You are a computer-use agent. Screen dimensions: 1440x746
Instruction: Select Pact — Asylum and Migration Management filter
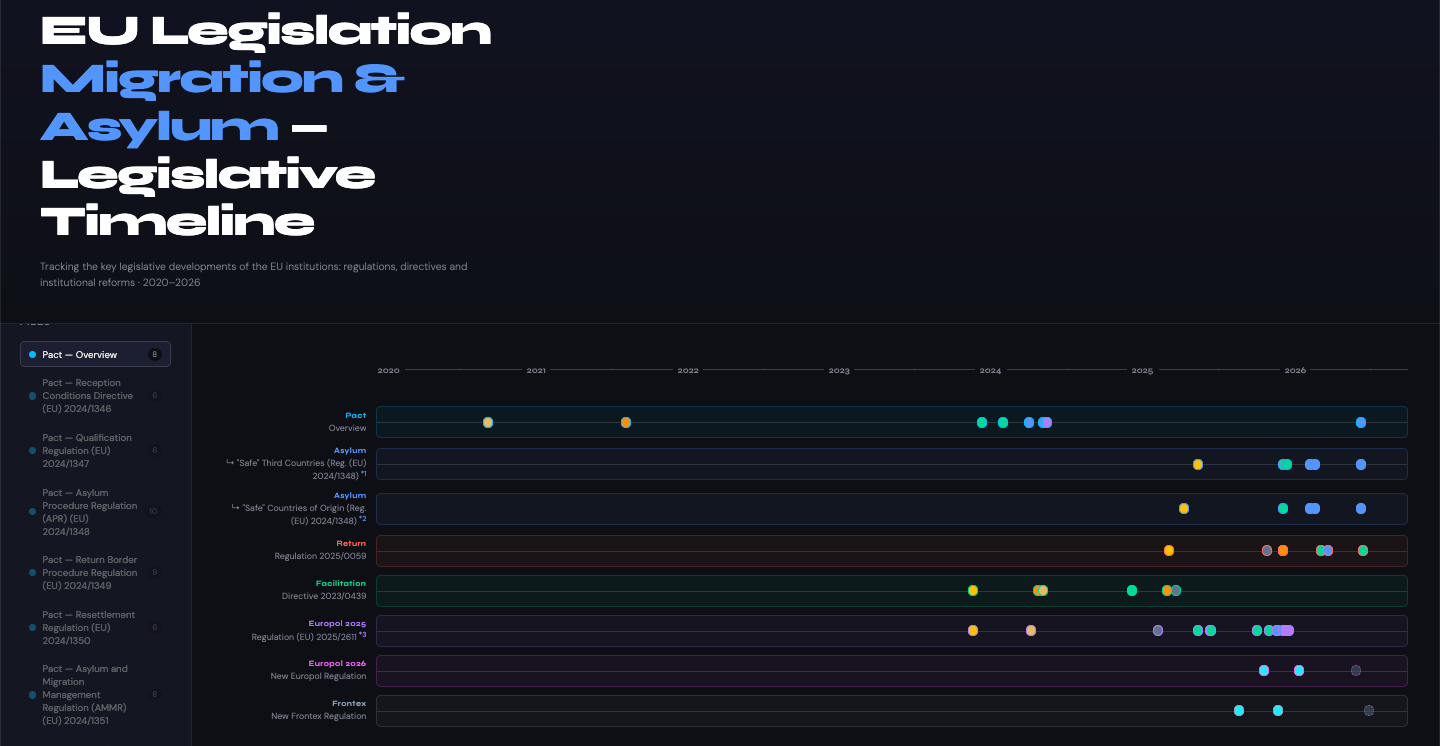(x=95, y=694)
